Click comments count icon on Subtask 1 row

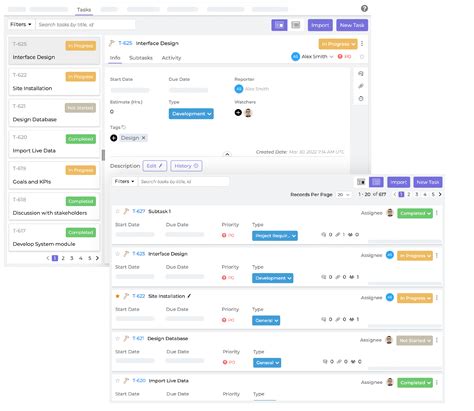tap(323, 235)
